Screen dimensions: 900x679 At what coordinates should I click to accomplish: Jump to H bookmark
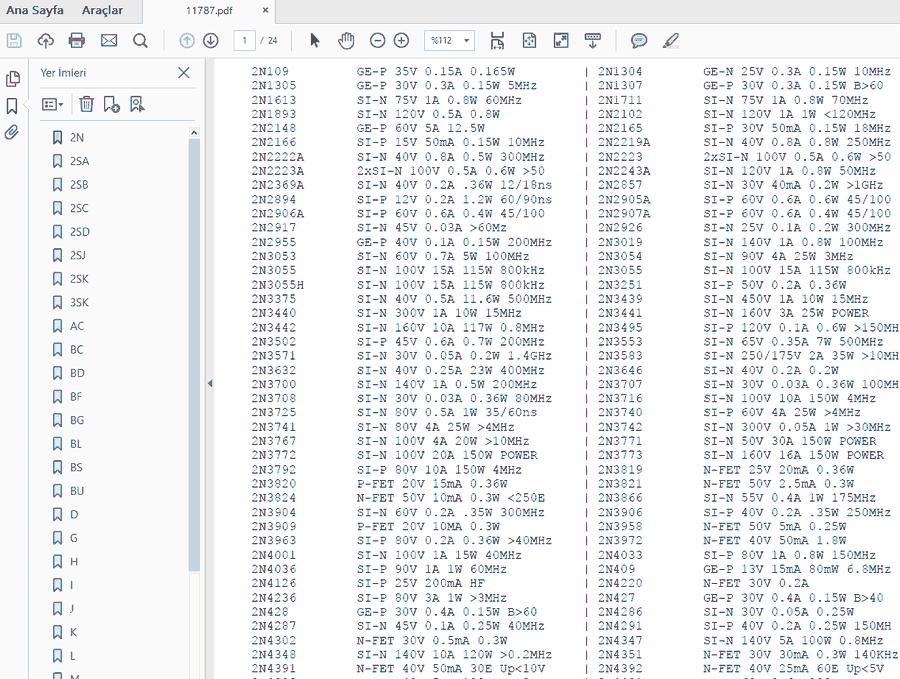(74, 561)
